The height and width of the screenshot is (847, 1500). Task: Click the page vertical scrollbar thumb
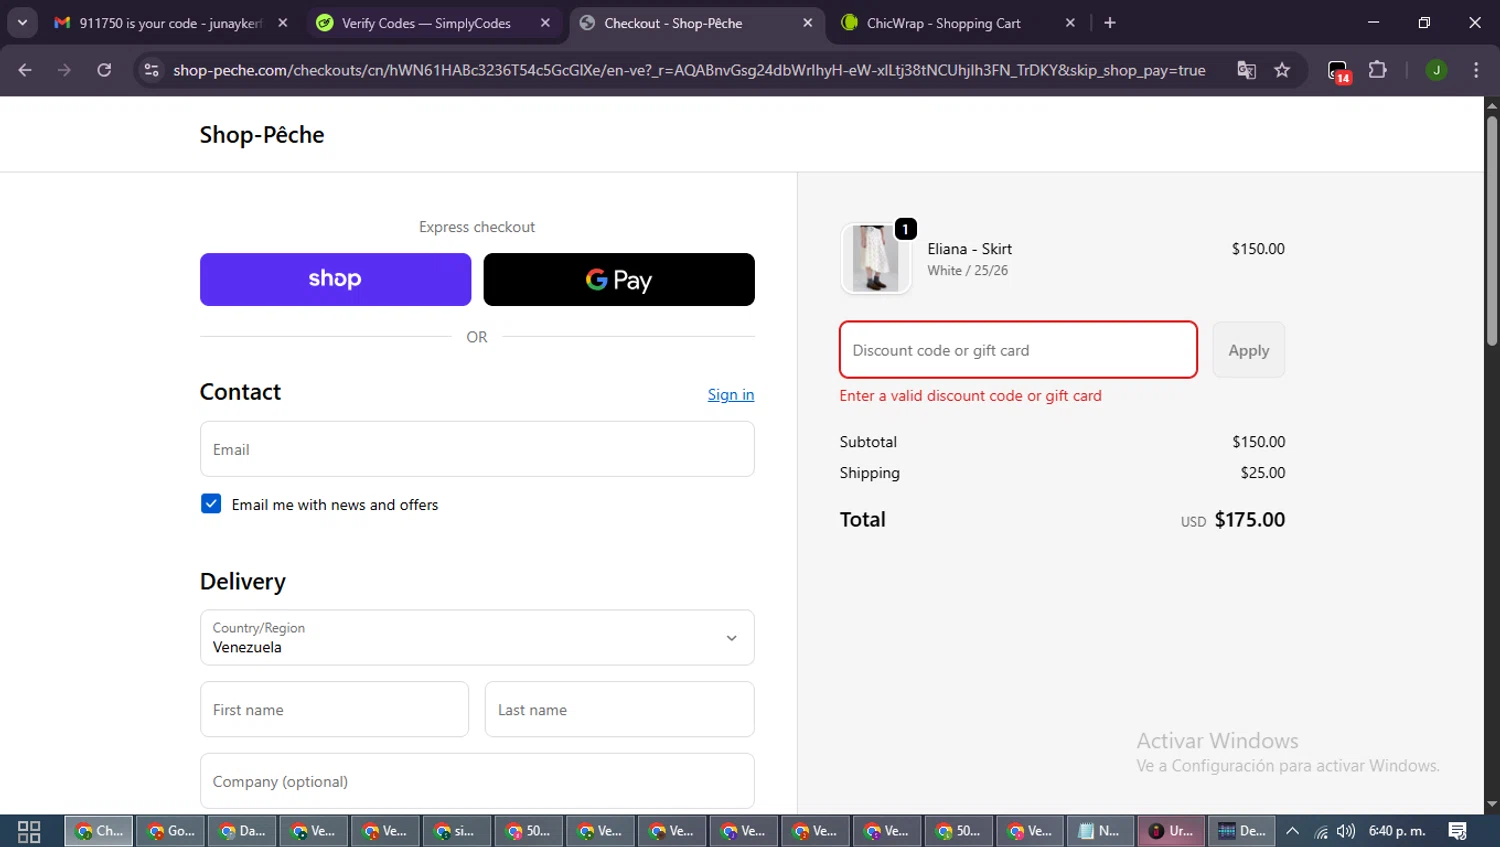click(x=1492, y=230)
